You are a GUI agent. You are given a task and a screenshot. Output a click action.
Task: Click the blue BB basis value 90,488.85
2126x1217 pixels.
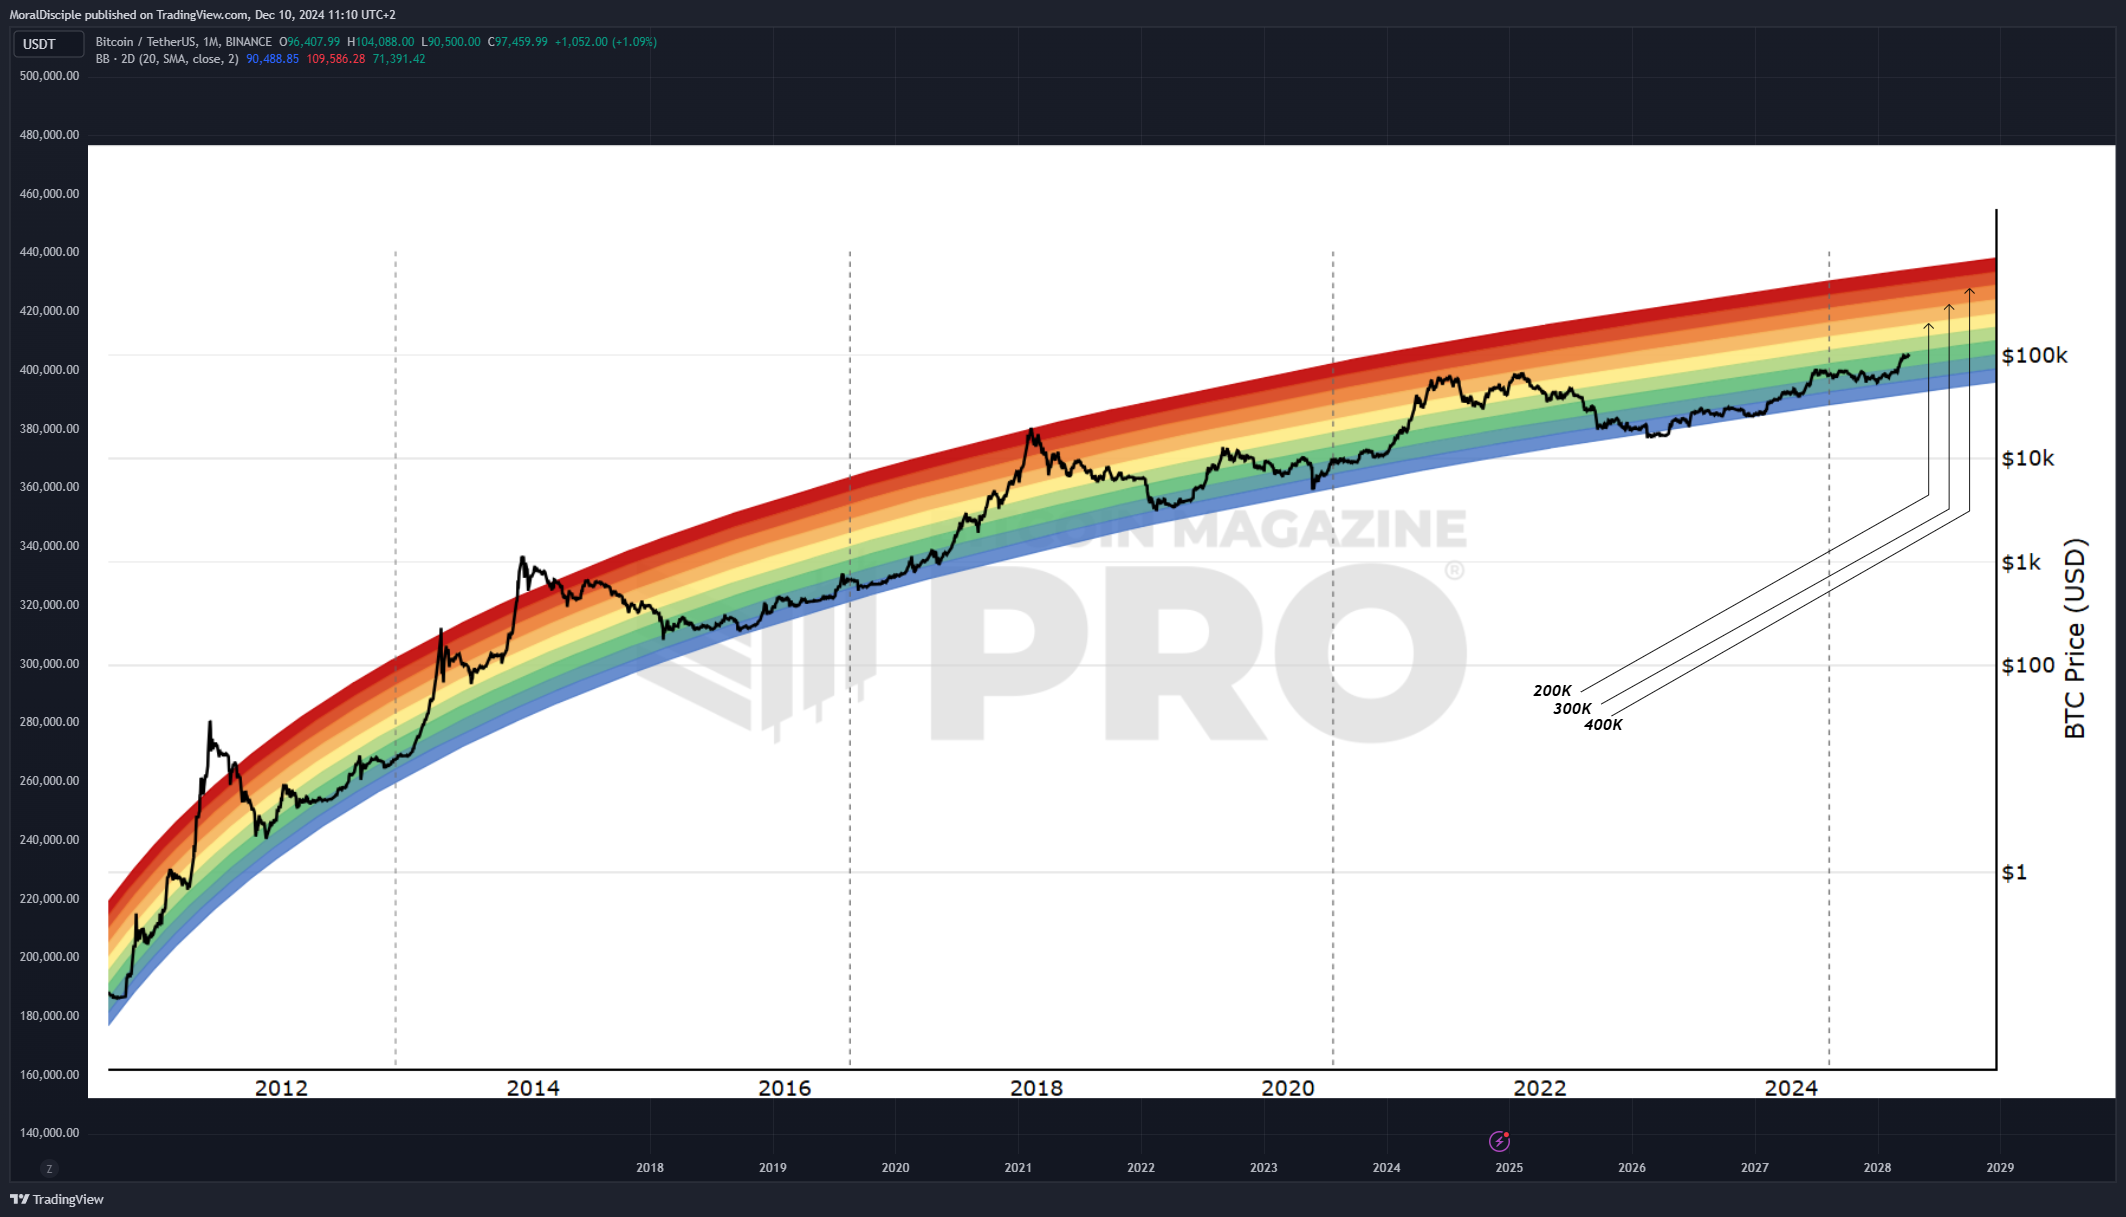pos(272,59)
